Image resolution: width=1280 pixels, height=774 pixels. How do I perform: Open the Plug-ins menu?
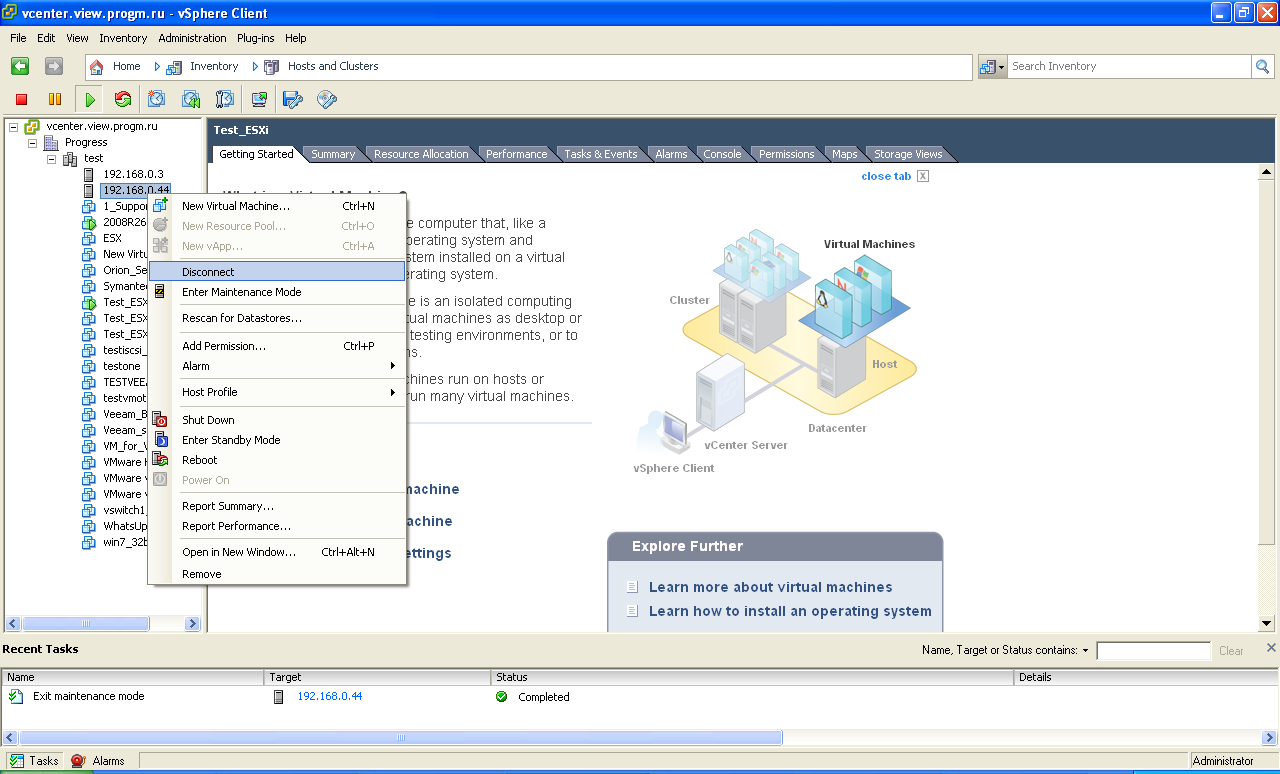[x=255, y=38]
